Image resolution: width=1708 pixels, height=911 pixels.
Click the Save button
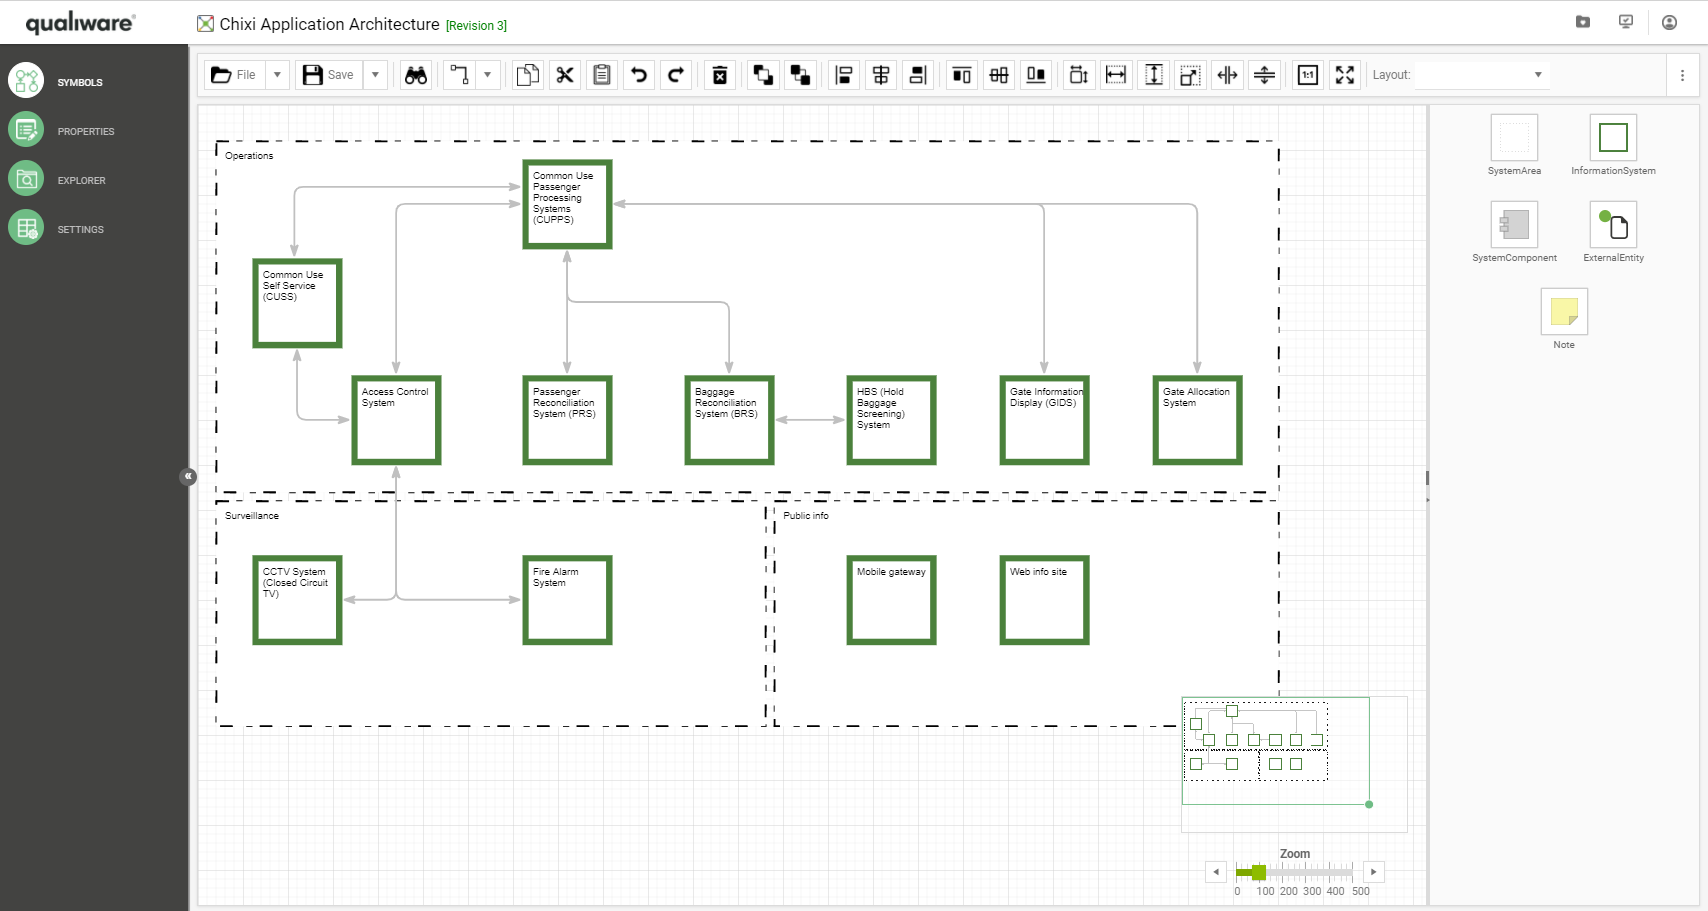329,75
